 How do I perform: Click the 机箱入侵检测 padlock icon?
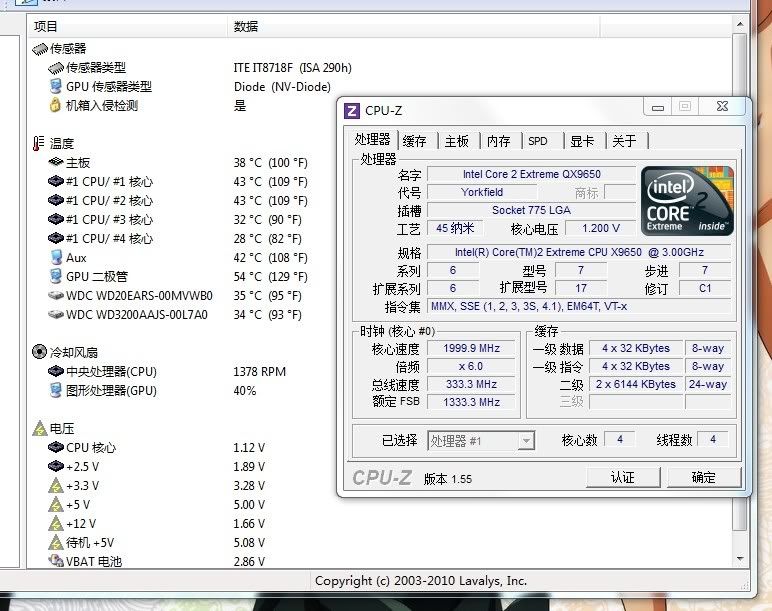coord(55,105)
